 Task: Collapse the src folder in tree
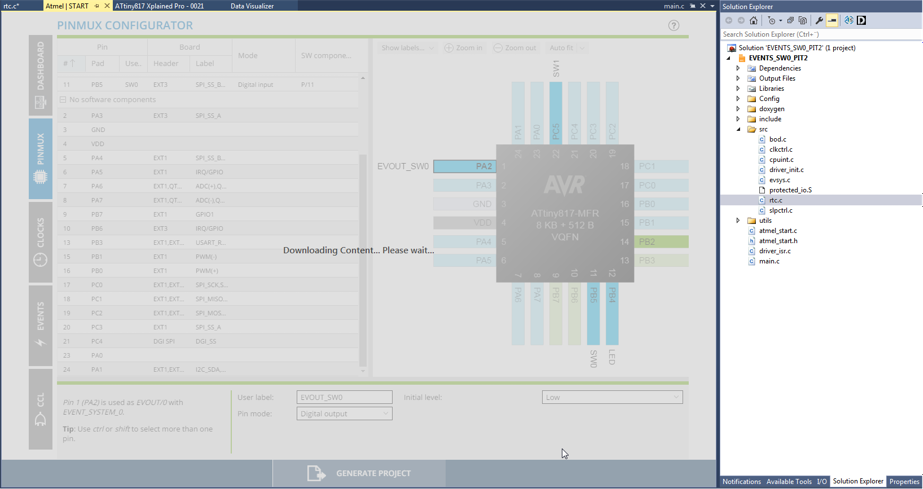pos(739,129)
